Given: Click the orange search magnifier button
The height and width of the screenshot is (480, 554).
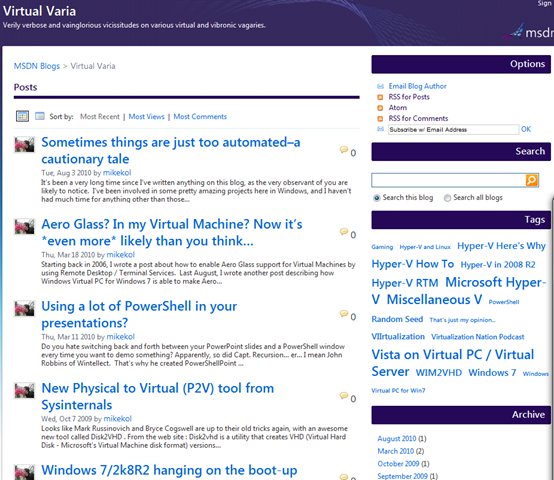Looking at the screenshot, I should tap(531, 180).
